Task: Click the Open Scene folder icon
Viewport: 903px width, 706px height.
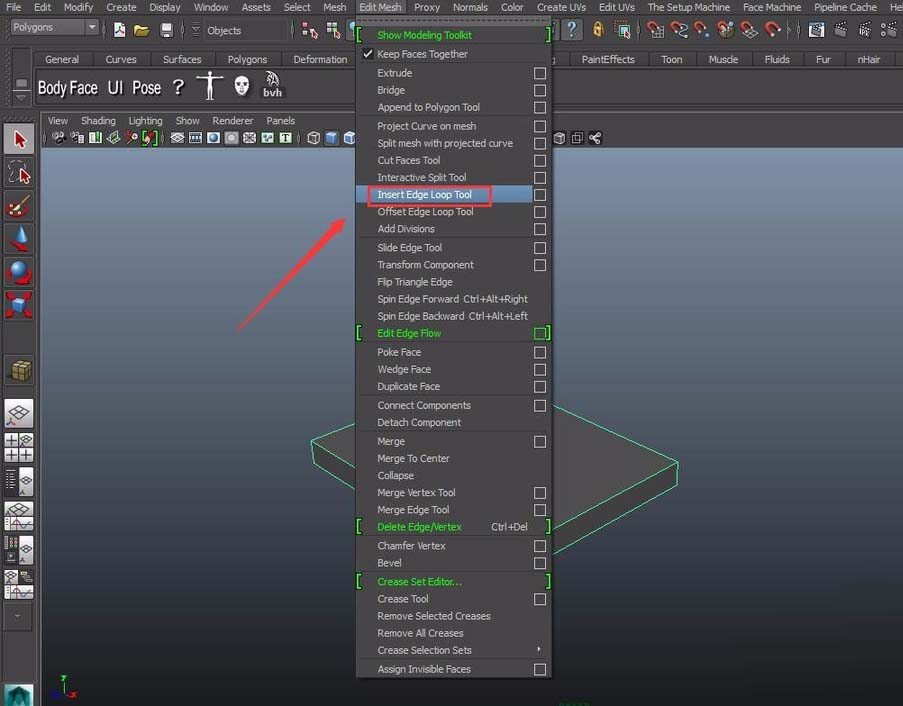Action: (142, 29)
